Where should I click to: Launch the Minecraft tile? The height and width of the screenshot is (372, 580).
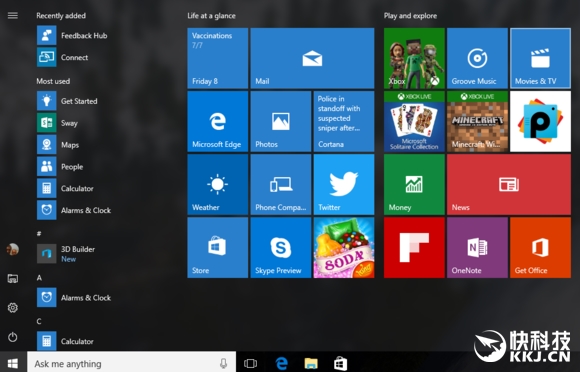[x=477, y=122]
